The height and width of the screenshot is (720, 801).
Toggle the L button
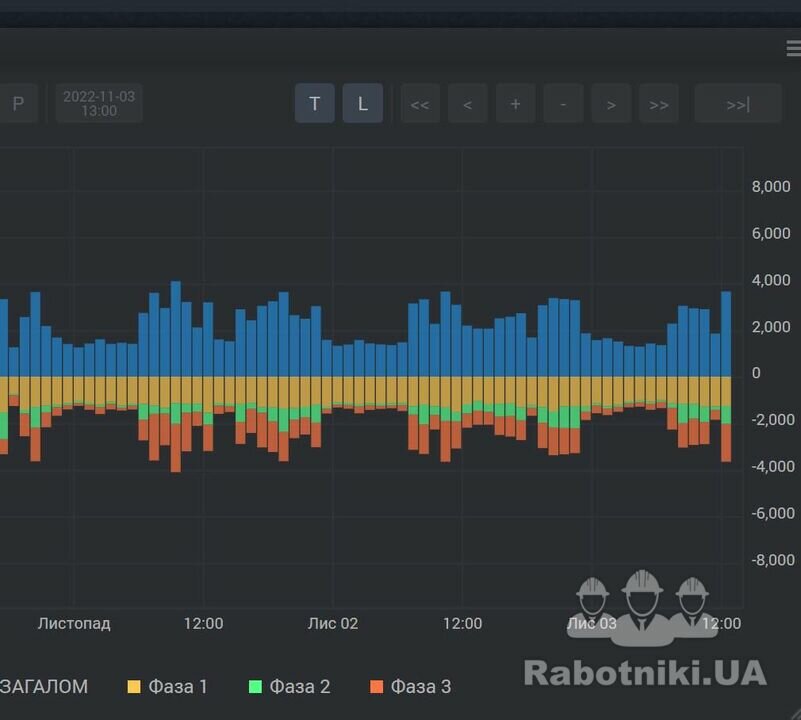pyautogui.click(x=363, y=104)
